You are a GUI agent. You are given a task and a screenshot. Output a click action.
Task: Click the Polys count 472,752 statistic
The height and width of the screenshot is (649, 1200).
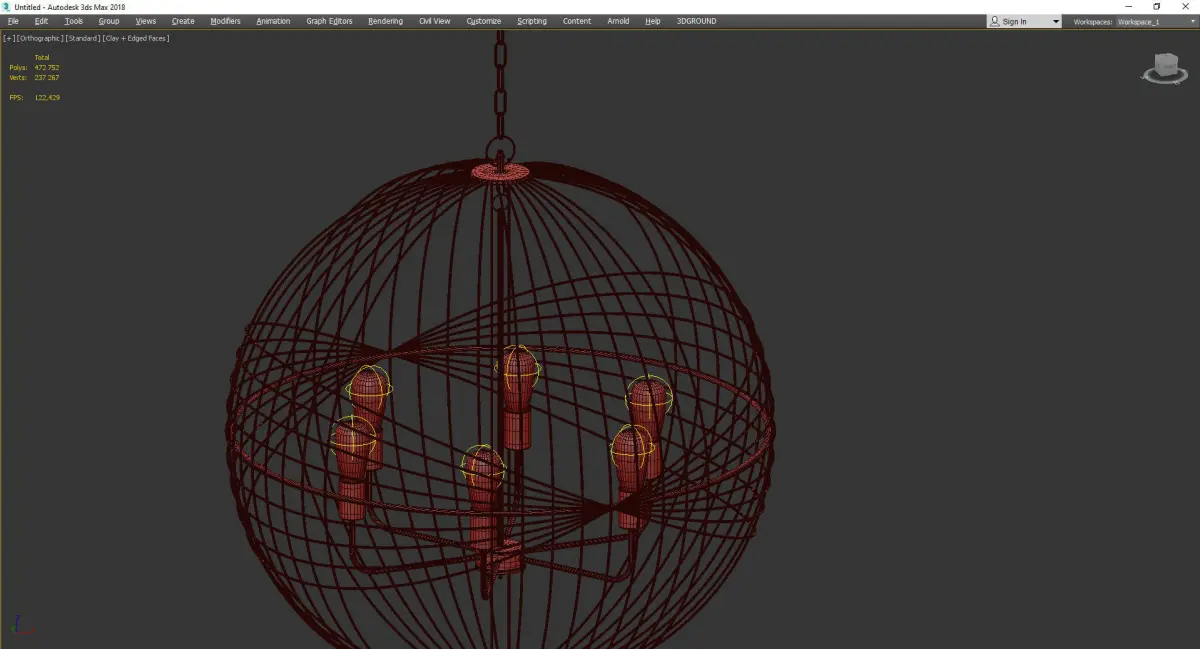(47, 68)
